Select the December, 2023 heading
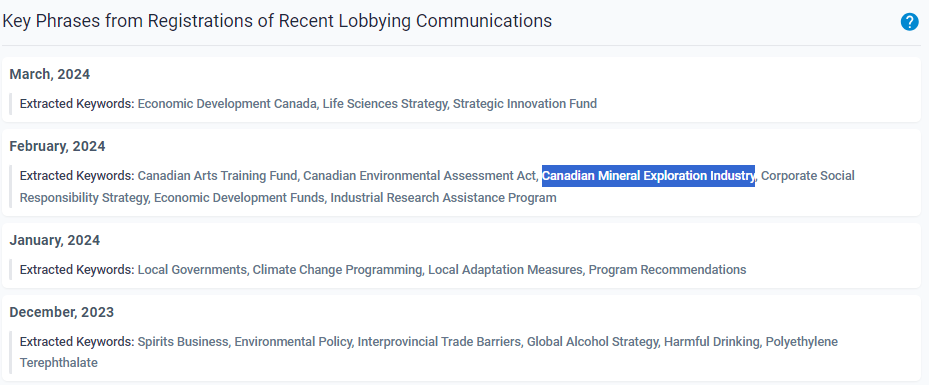Screen dimensions: 929x385 tap(62, 312)
